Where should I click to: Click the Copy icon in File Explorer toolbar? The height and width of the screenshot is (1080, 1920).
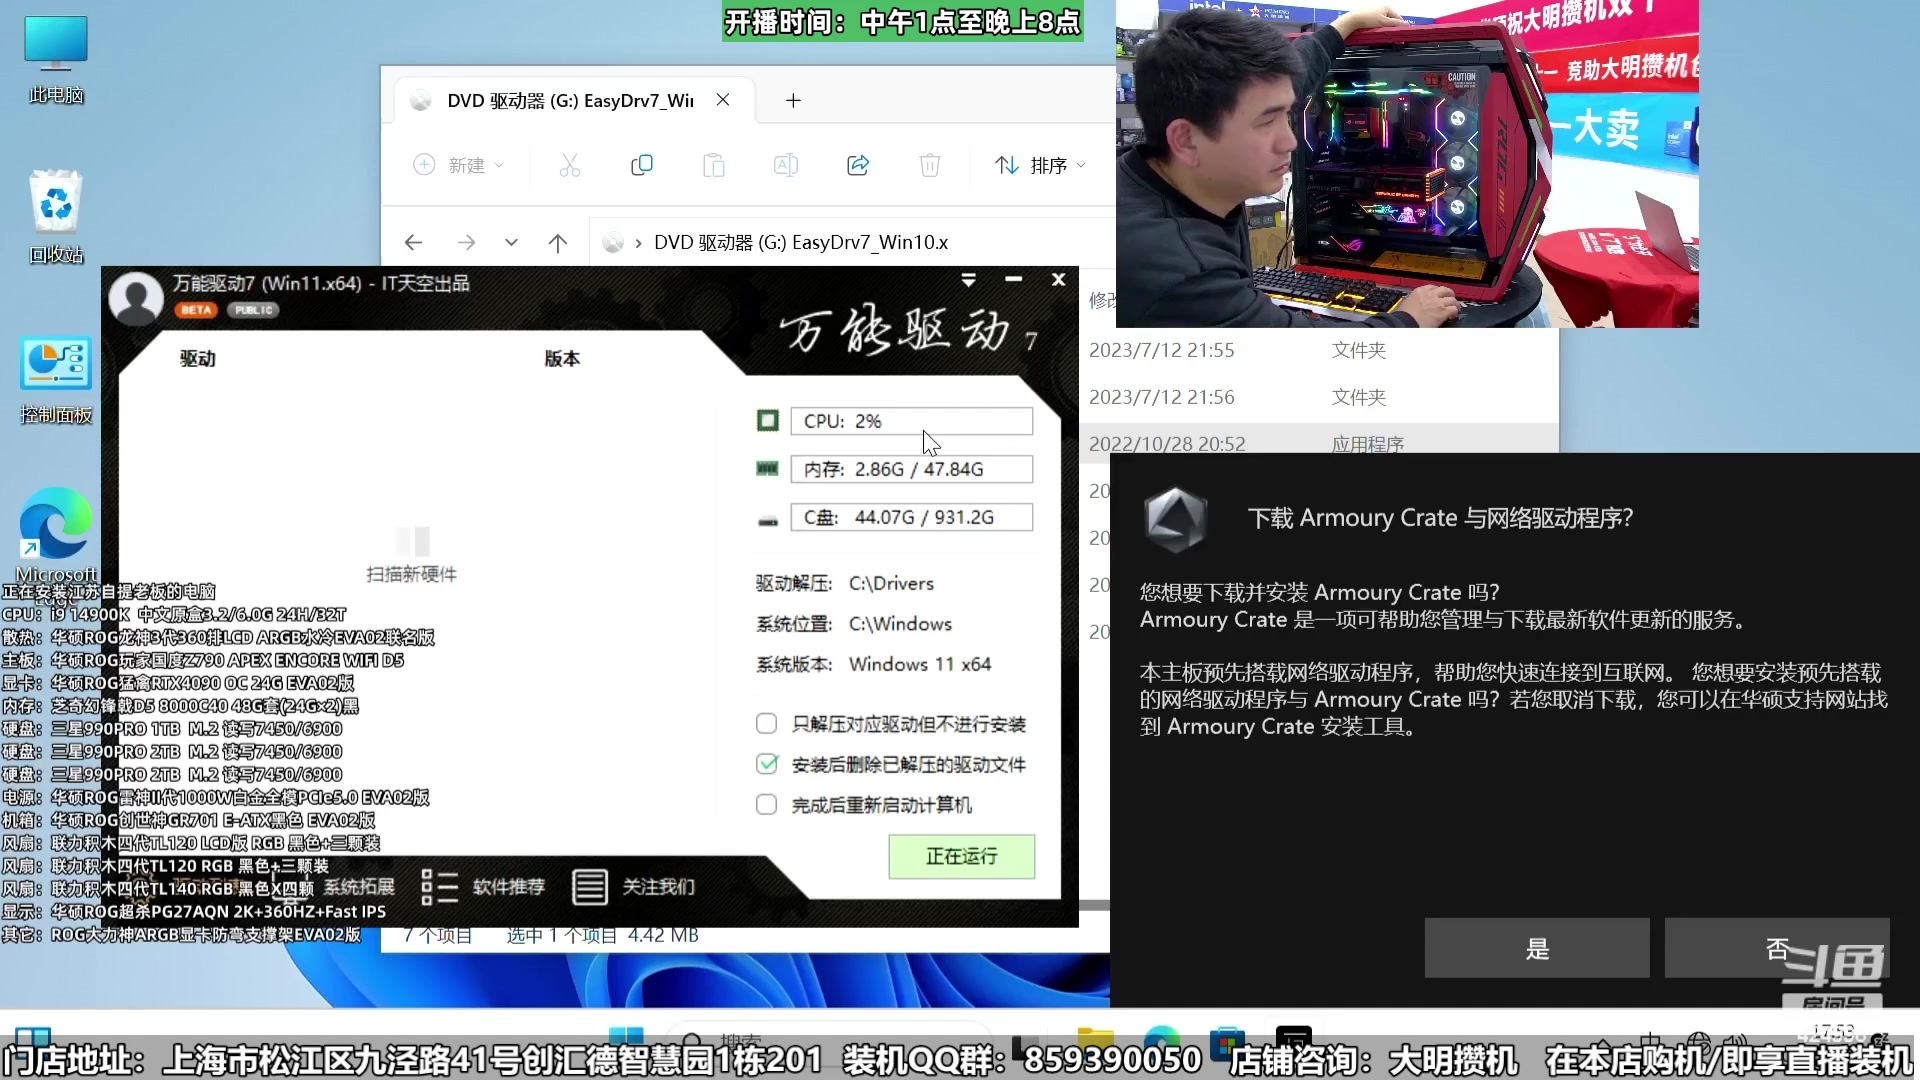[641, 165]
